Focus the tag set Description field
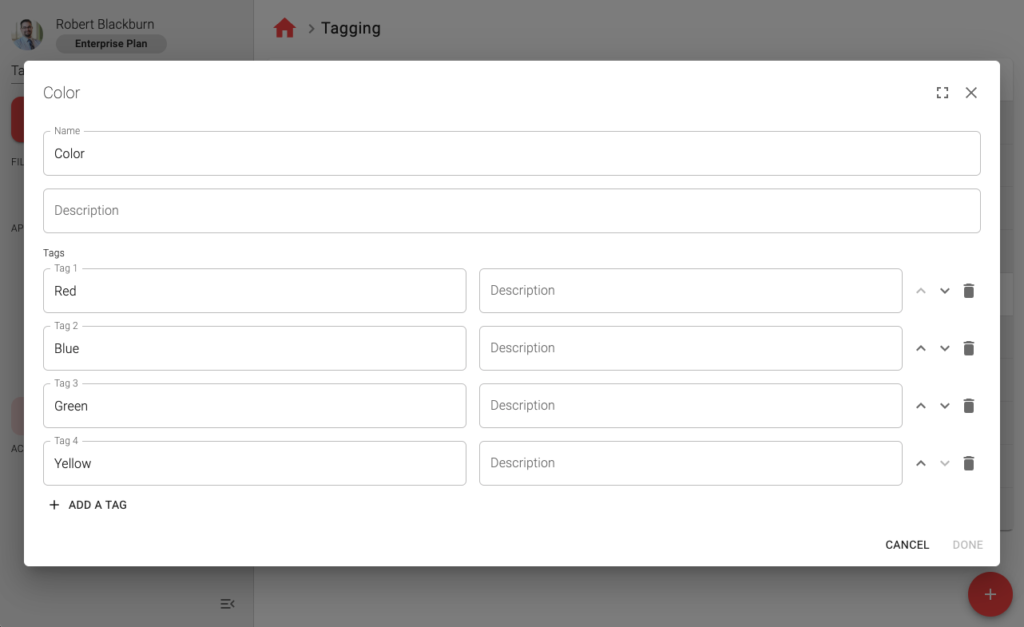Image resolution: width=1024 pixels, height=627 pixels. (x=511, y=211)
